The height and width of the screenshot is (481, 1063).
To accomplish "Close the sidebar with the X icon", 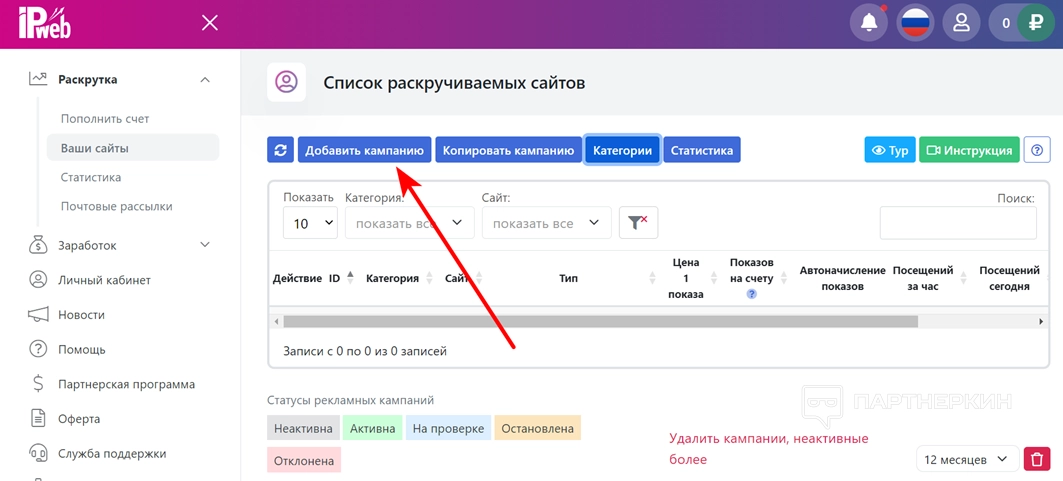I will 209,23.
